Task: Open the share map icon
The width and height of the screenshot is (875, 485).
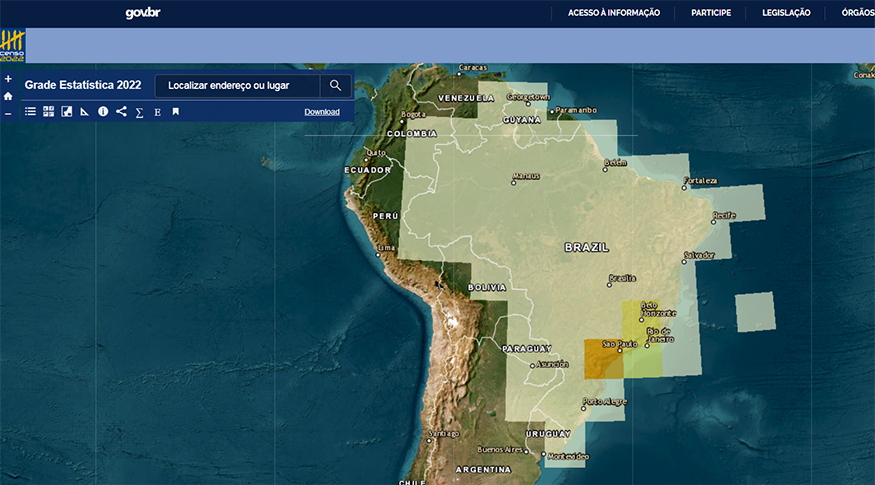Action: [121, 112]
